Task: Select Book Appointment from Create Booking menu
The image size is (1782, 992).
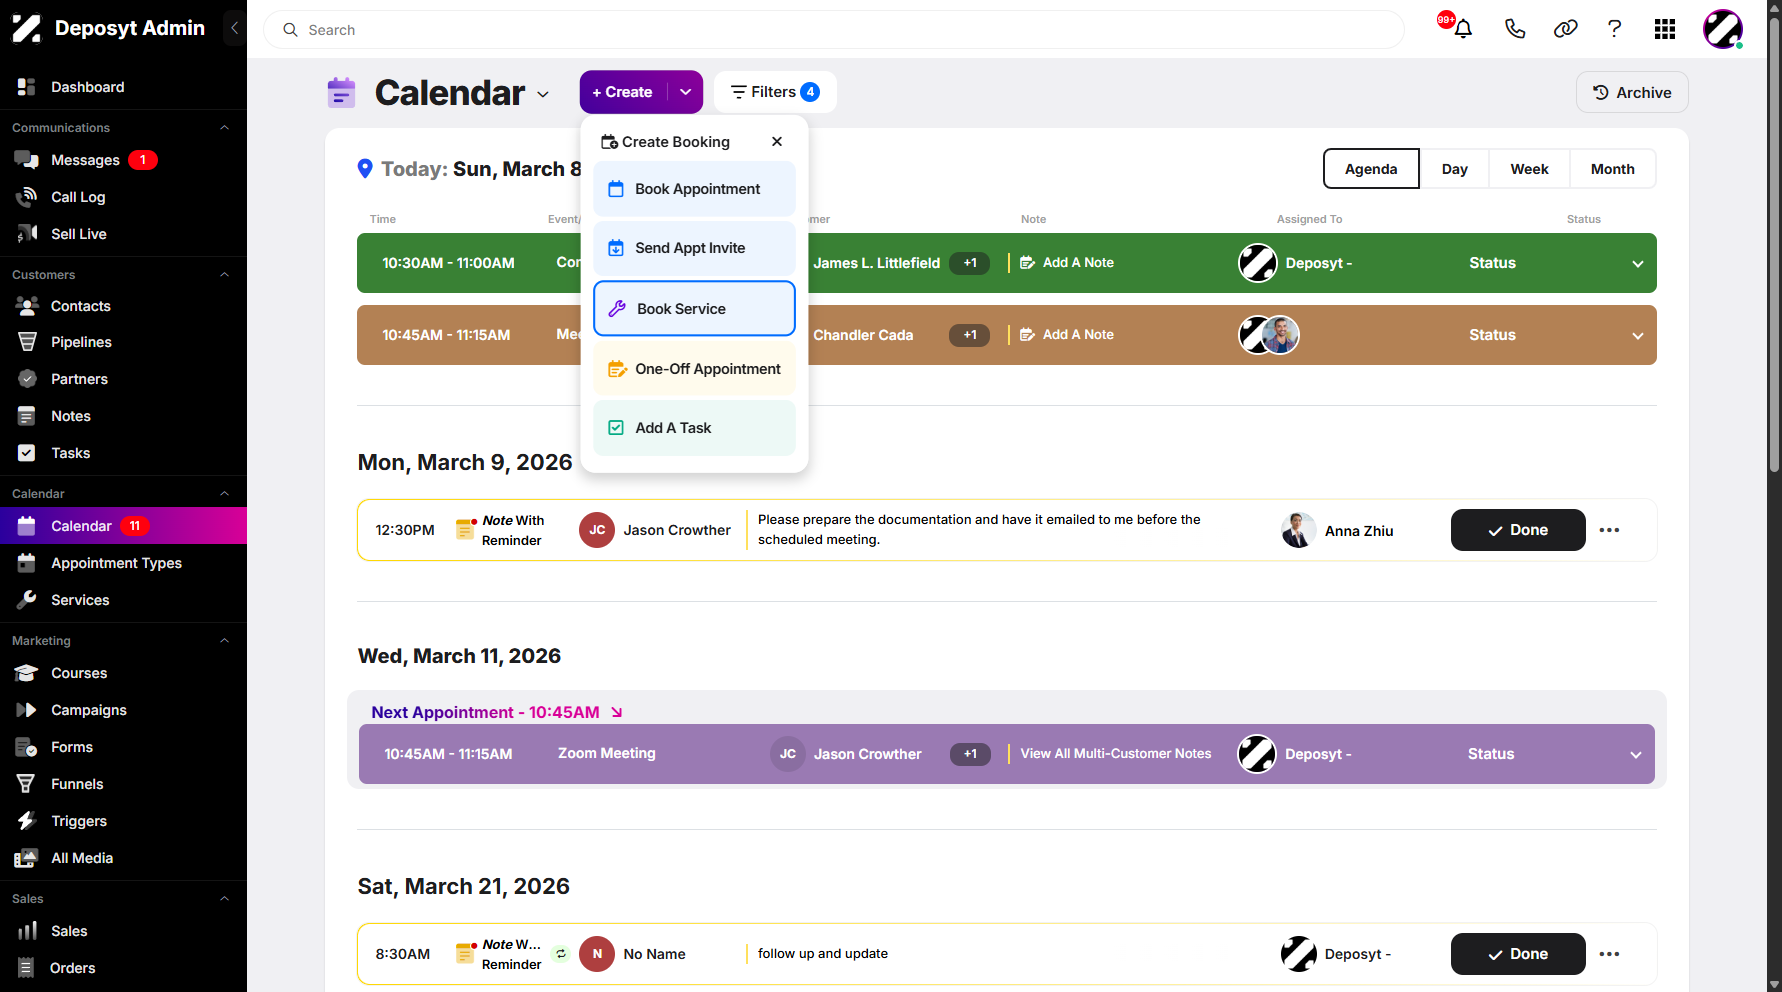Action: [694, 189]
